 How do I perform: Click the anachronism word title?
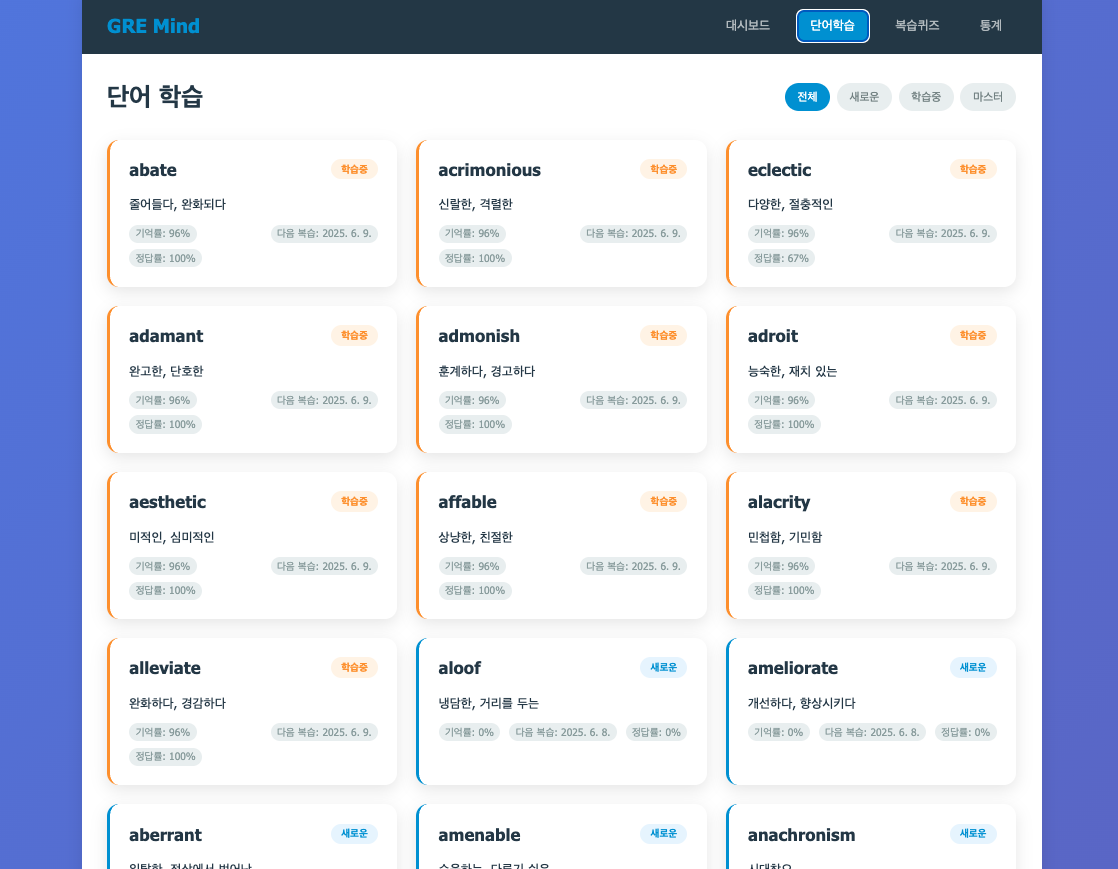click(801, 835)
